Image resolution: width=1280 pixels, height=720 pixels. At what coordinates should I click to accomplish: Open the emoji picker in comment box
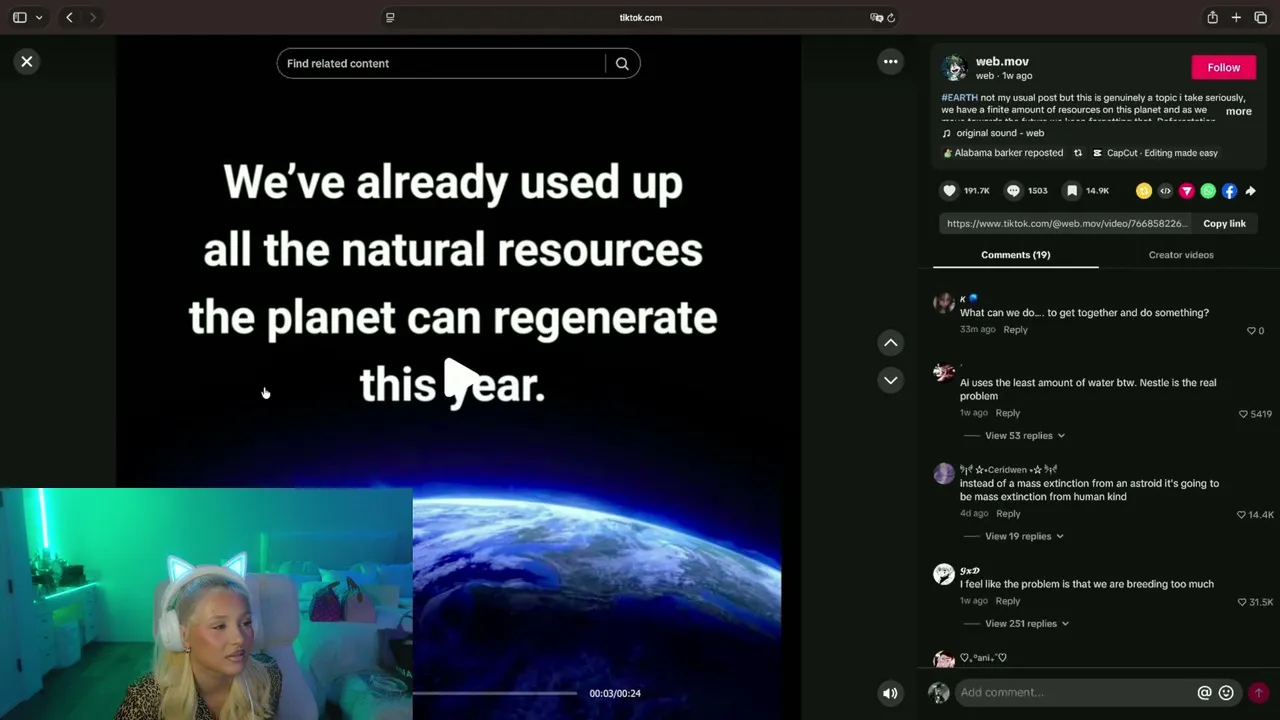click(x=1226, y=693)
